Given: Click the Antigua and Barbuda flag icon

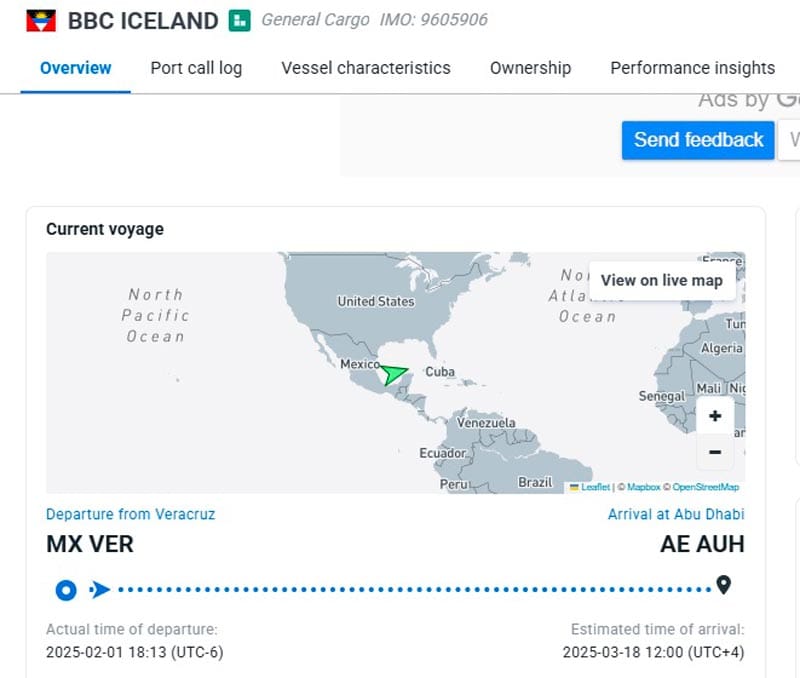Looking at the screenshot, I should (41, 20).
